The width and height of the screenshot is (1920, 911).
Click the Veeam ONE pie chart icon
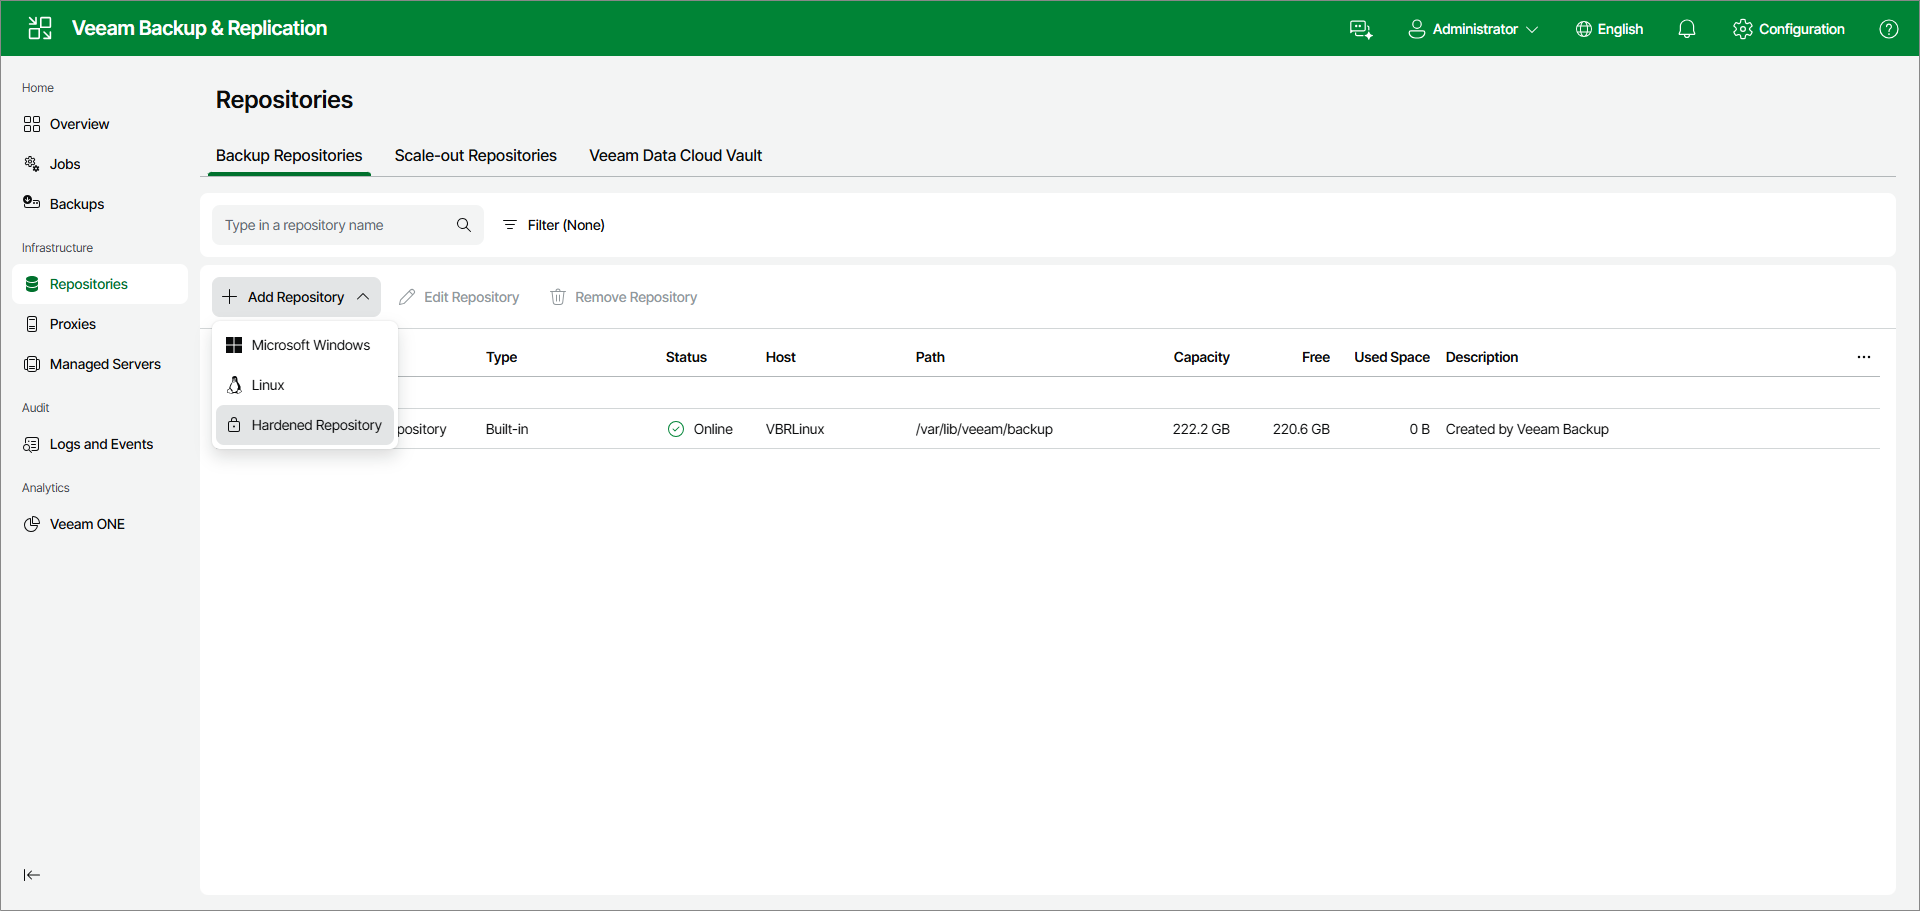[32, 524]
